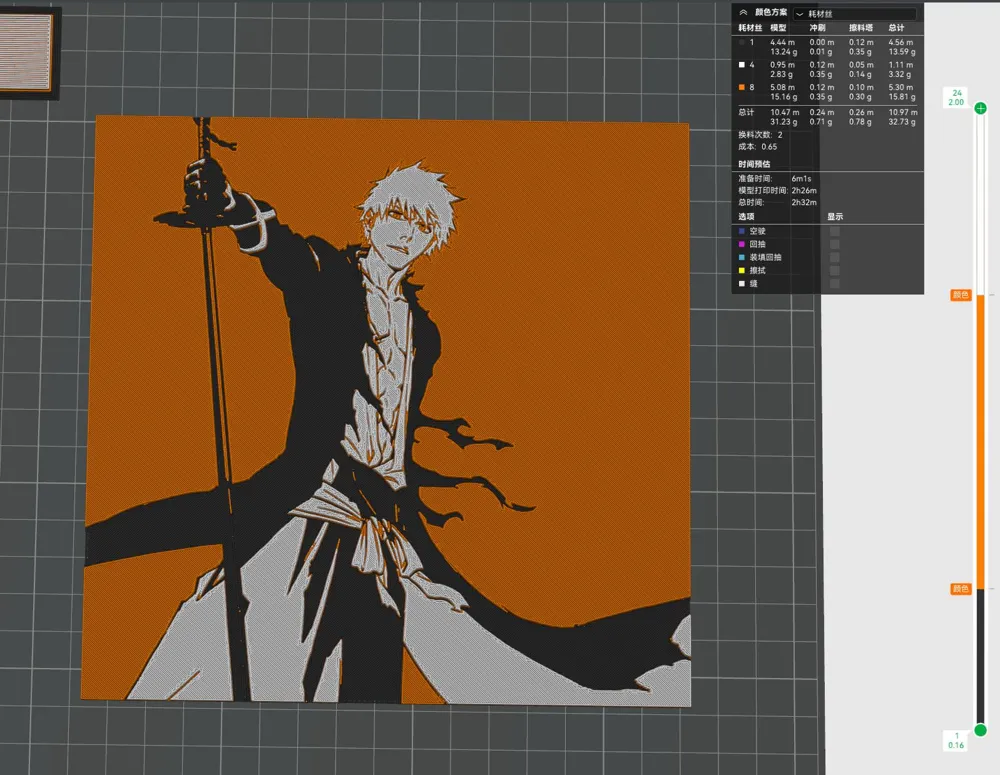Click filament 1 total 13.59 g
1000x775 pixels.
coord(902,52)
